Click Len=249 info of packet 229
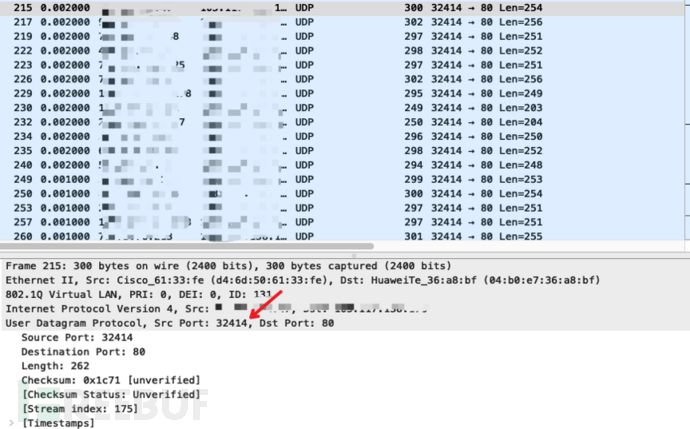The width and height of the screenshot is (690, 429). coord(521,94)
